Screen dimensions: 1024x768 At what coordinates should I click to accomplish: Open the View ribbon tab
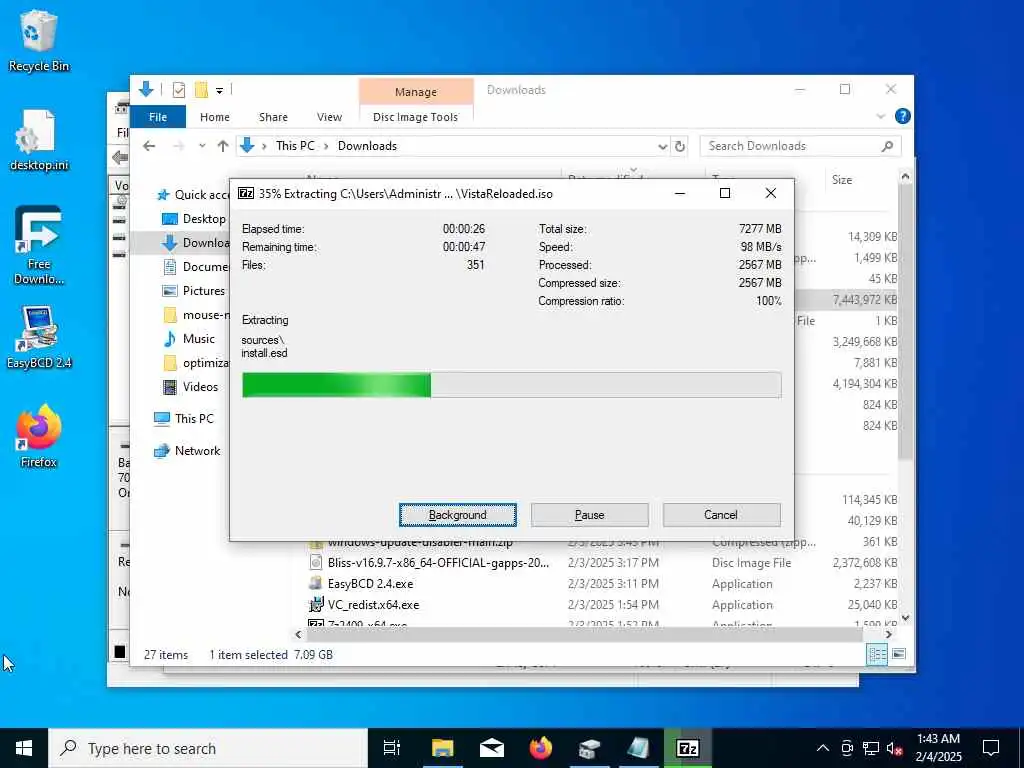[329, 117]
